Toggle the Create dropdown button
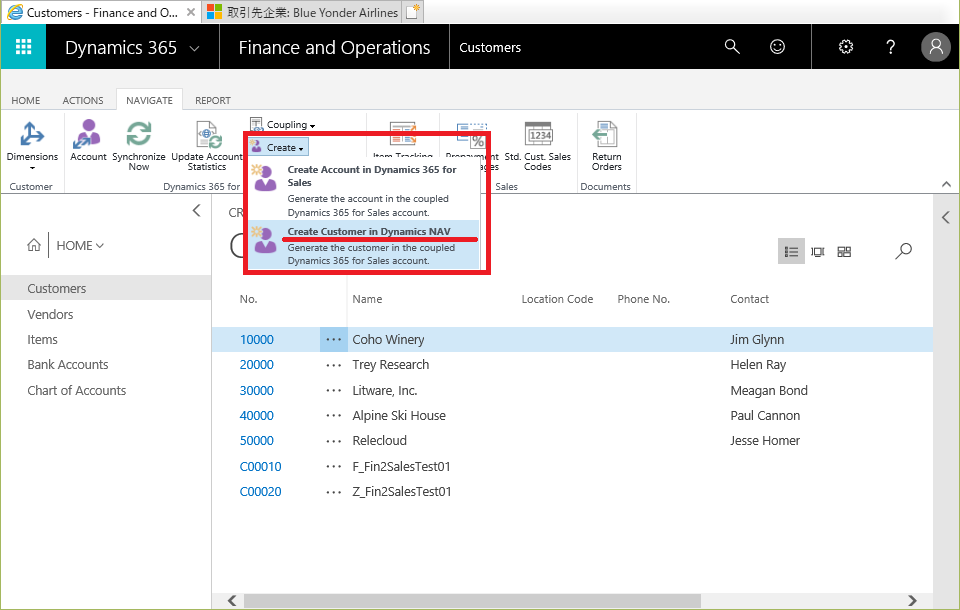 click(x=277, y=147)
